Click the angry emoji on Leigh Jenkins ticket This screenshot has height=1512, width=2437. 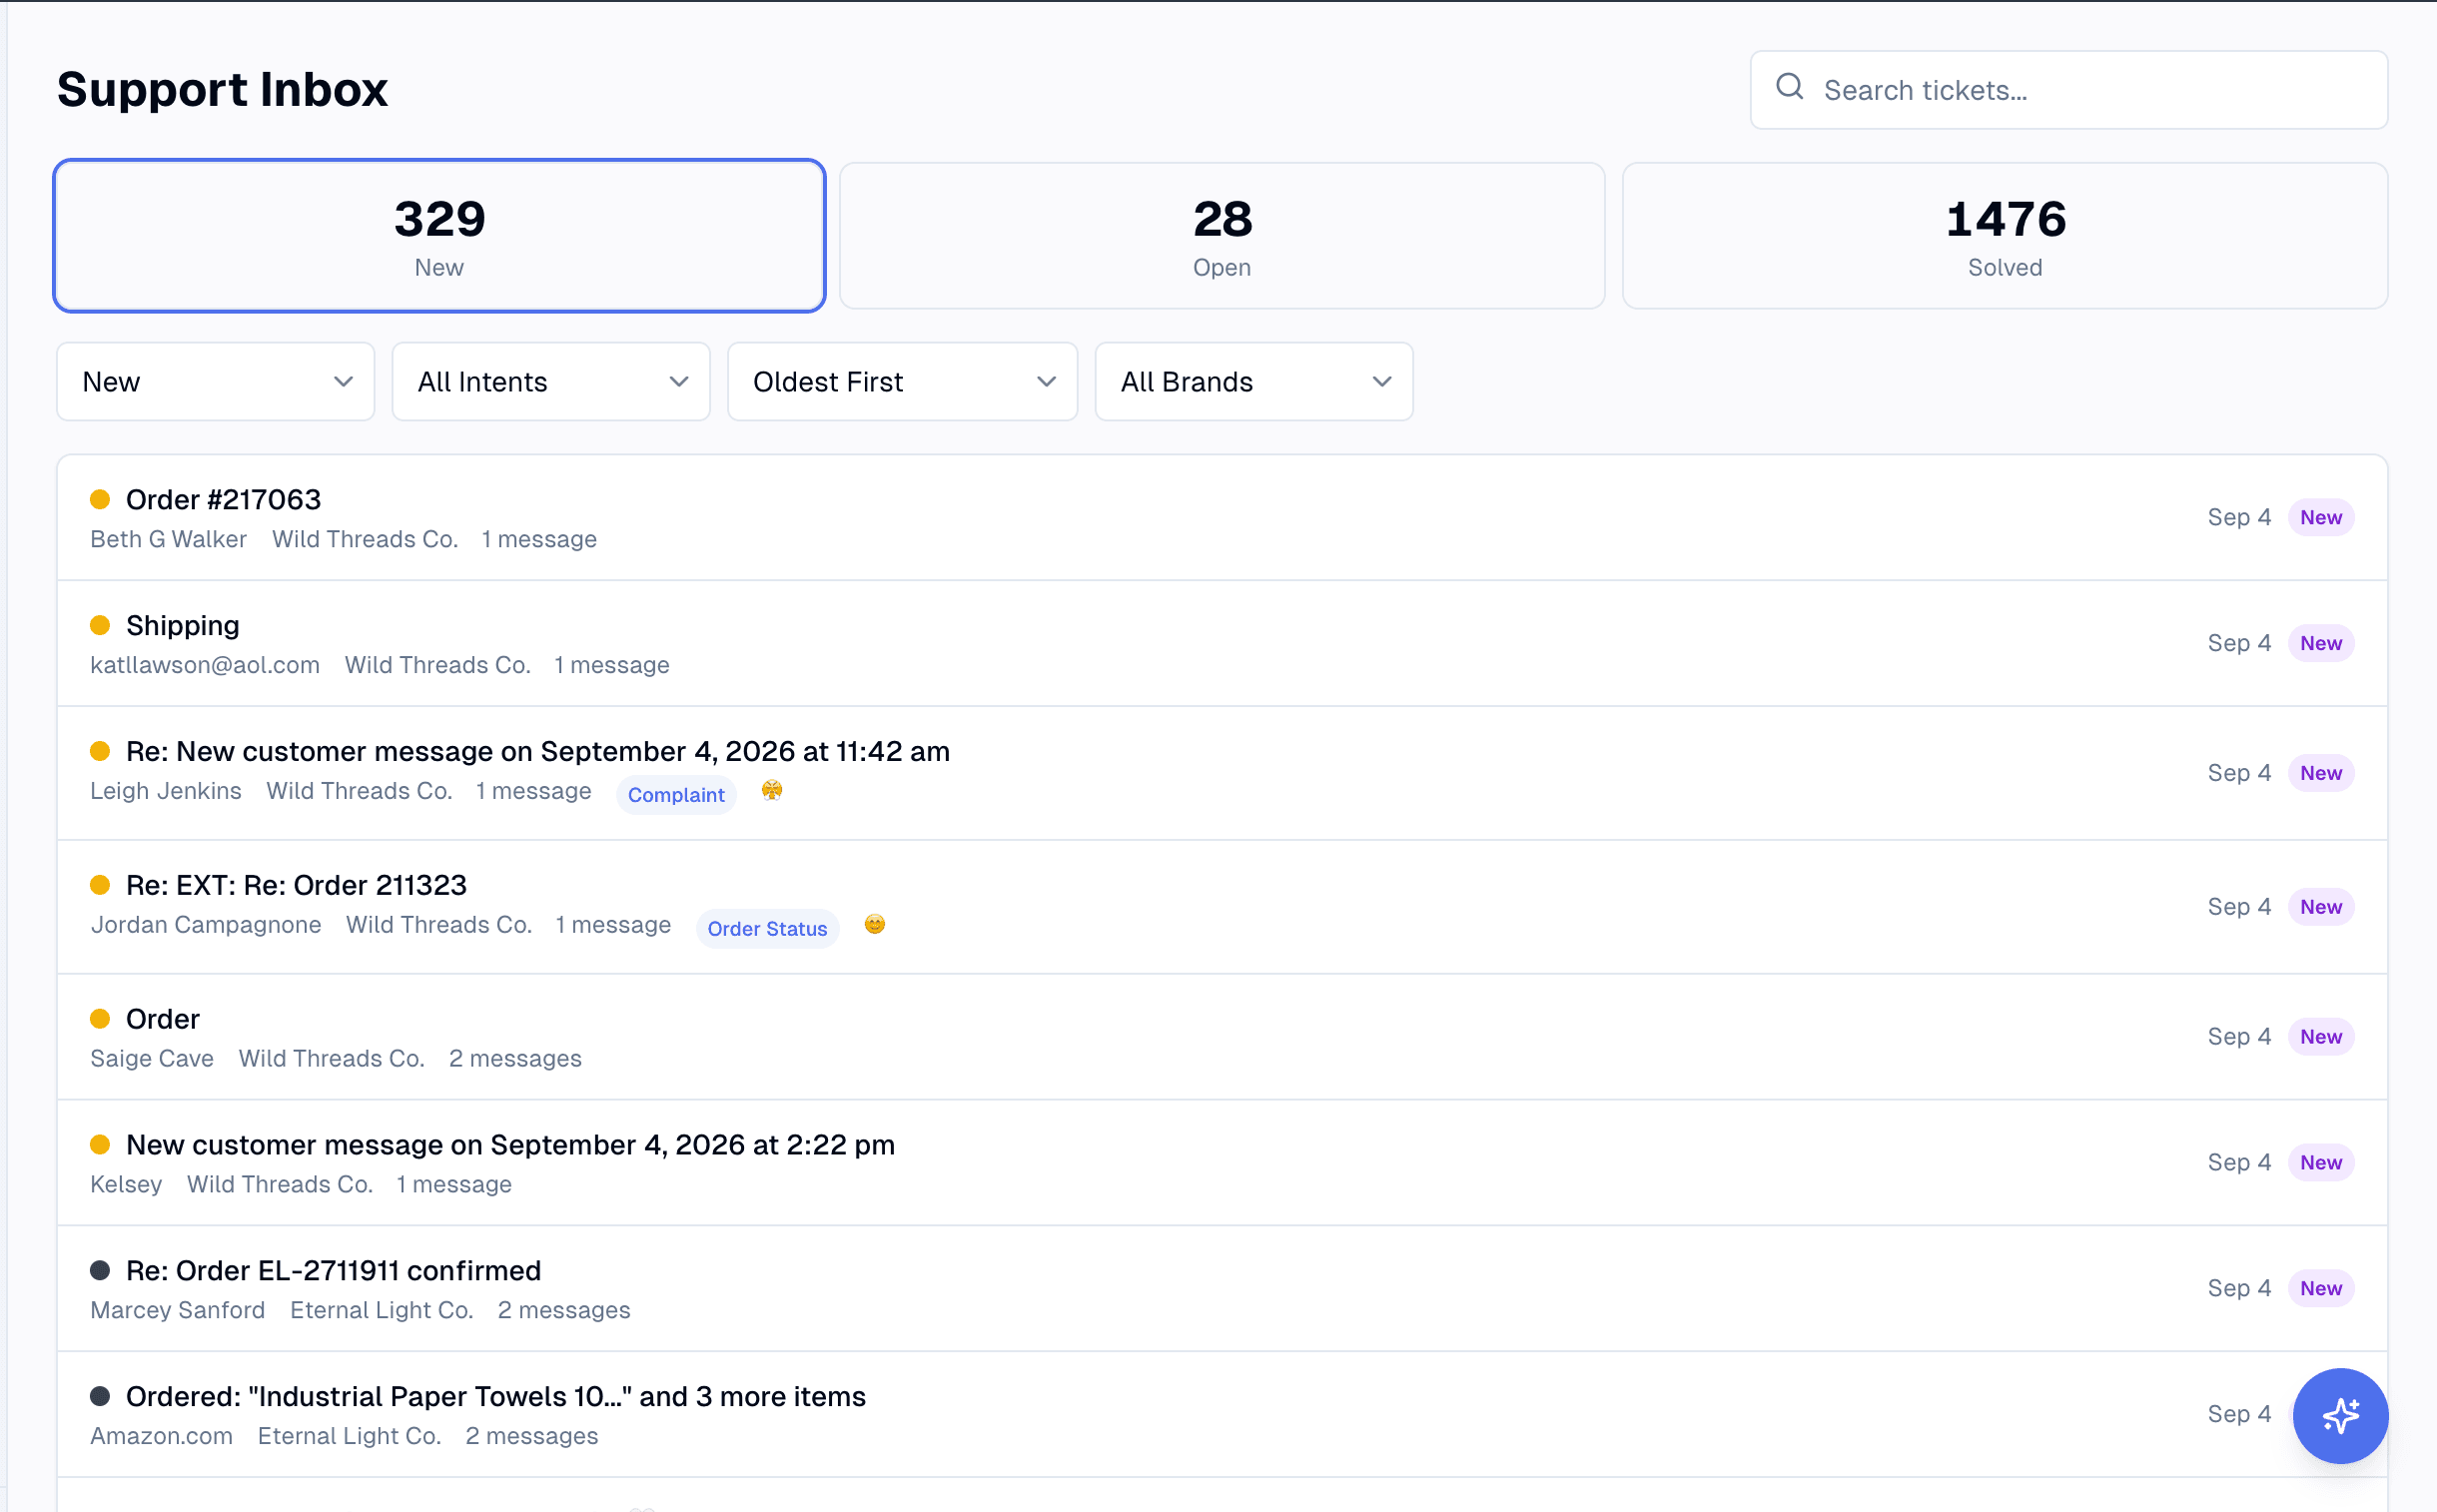[771, 791]
